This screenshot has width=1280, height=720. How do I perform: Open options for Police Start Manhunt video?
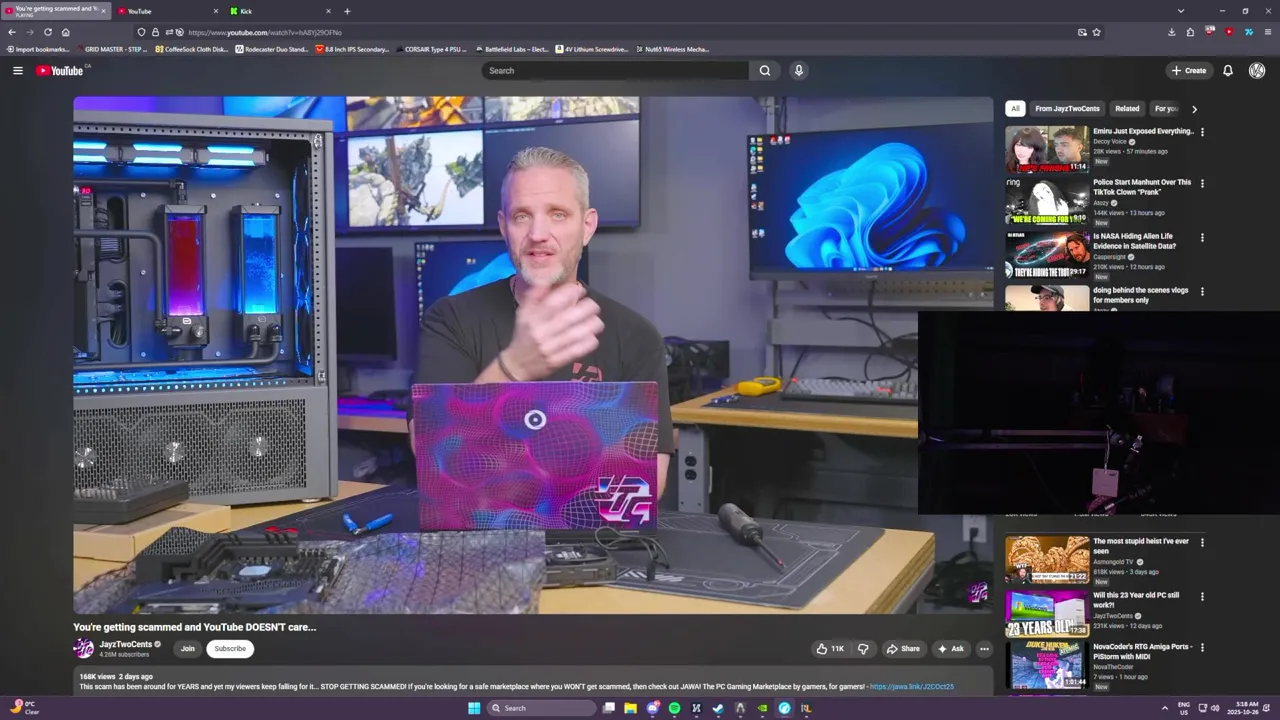click(x=1202, y=183)
